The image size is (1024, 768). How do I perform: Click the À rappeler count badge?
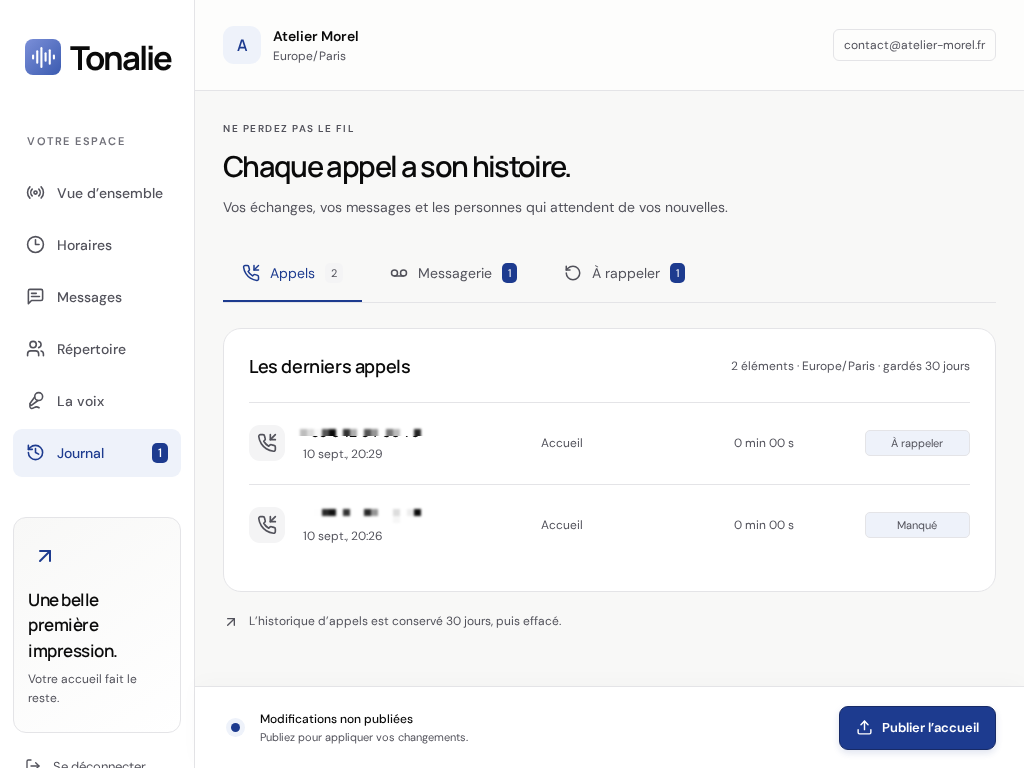[x=677, y=273]
